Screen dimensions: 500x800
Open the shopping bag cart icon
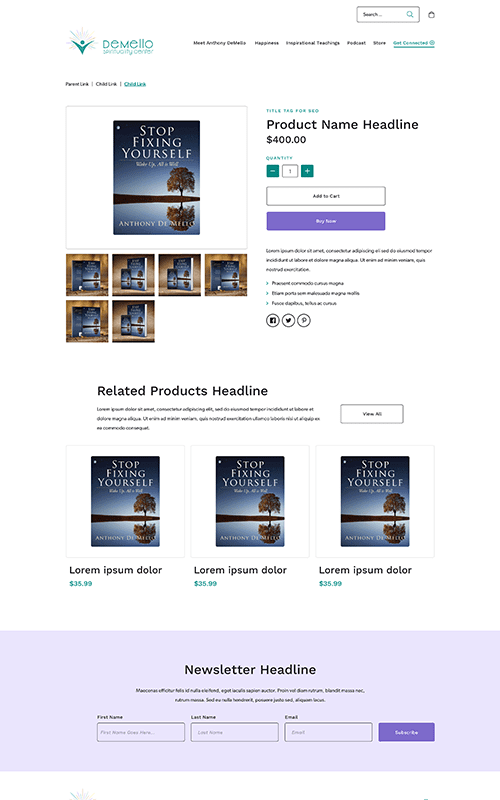coord(431,15)
